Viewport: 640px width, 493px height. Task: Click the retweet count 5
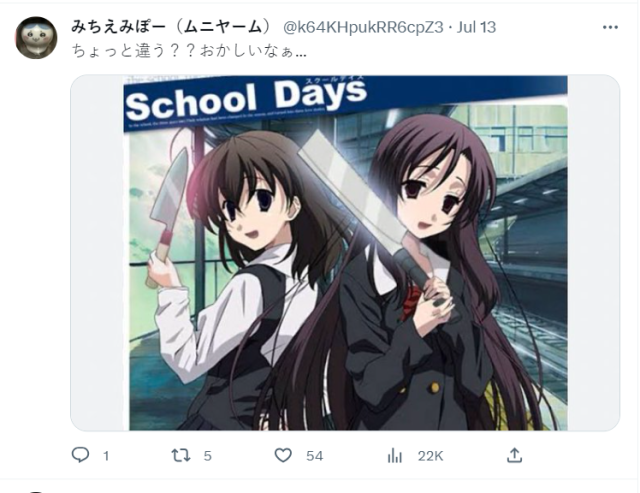207,456
